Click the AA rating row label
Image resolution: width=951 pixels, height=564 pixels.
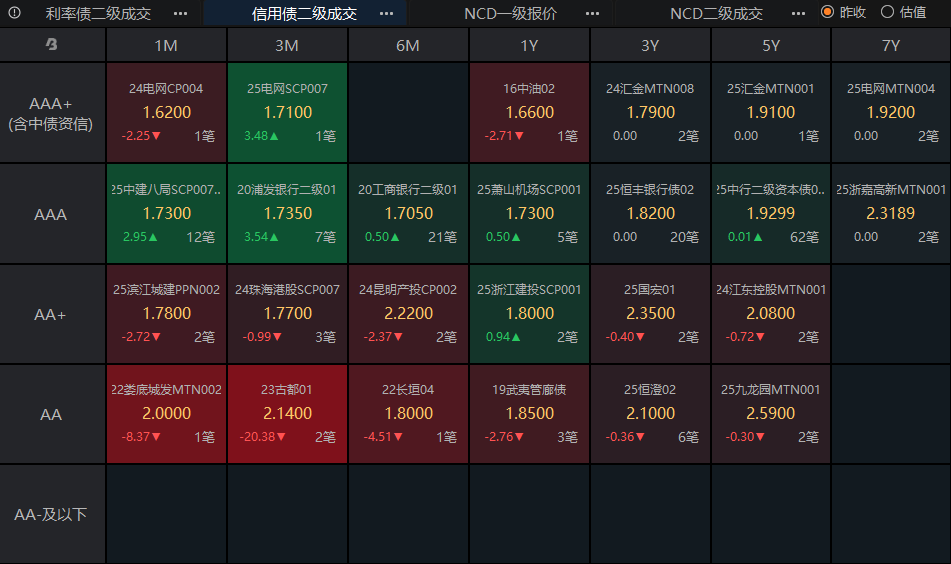(x=51, y=414)
